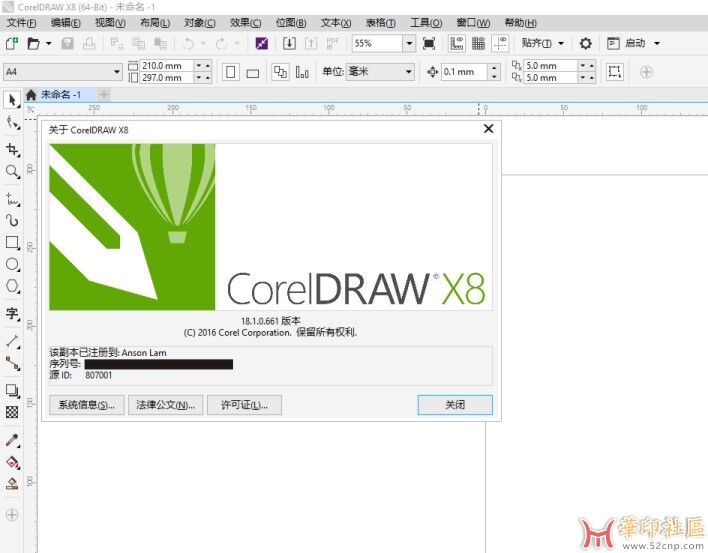
Task: Click the Open folder icon
Action: (x=33, y=43)
